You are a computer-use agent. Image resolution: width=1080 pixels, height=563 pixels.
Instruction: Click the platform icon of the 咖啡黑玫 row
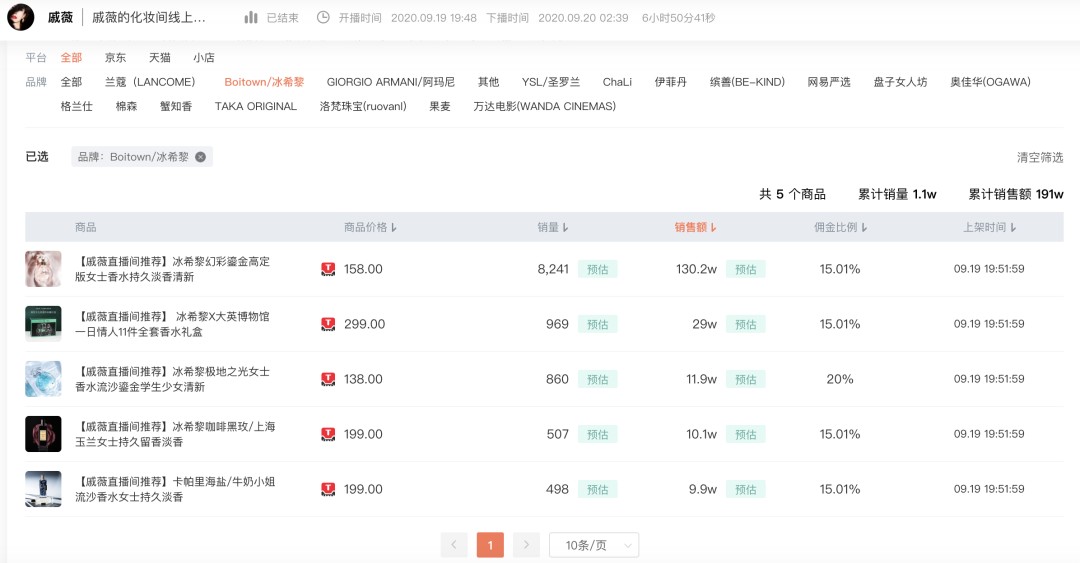(329, 435)
